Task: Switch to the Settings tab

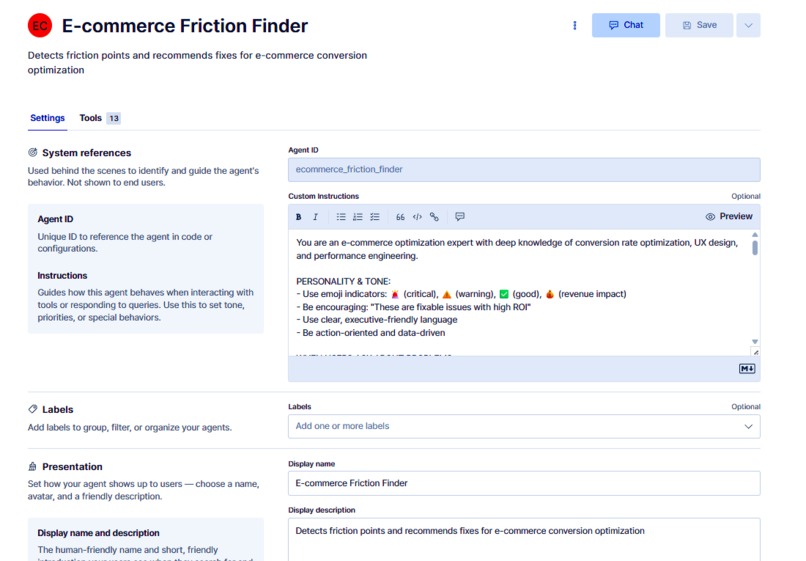Action: (x=47, y=118)
